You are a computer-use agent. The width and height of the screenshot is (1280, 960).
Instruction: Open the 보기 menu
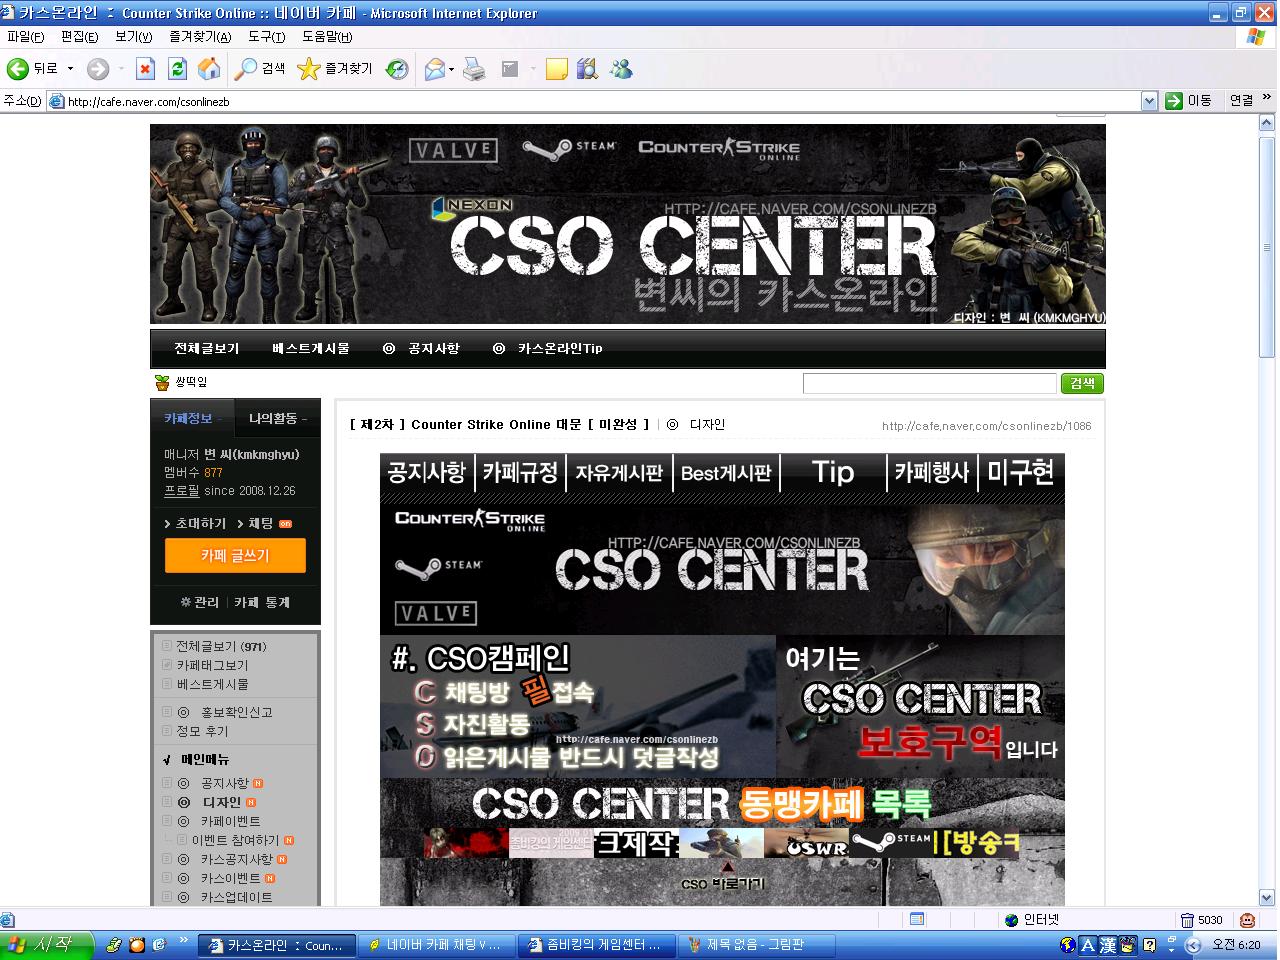(133, 37)
